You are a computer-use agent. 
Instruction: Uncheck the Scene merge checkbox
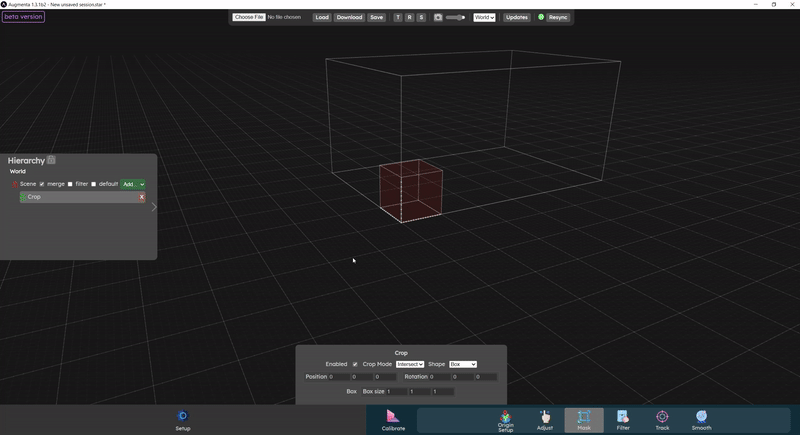click(41, 184)
